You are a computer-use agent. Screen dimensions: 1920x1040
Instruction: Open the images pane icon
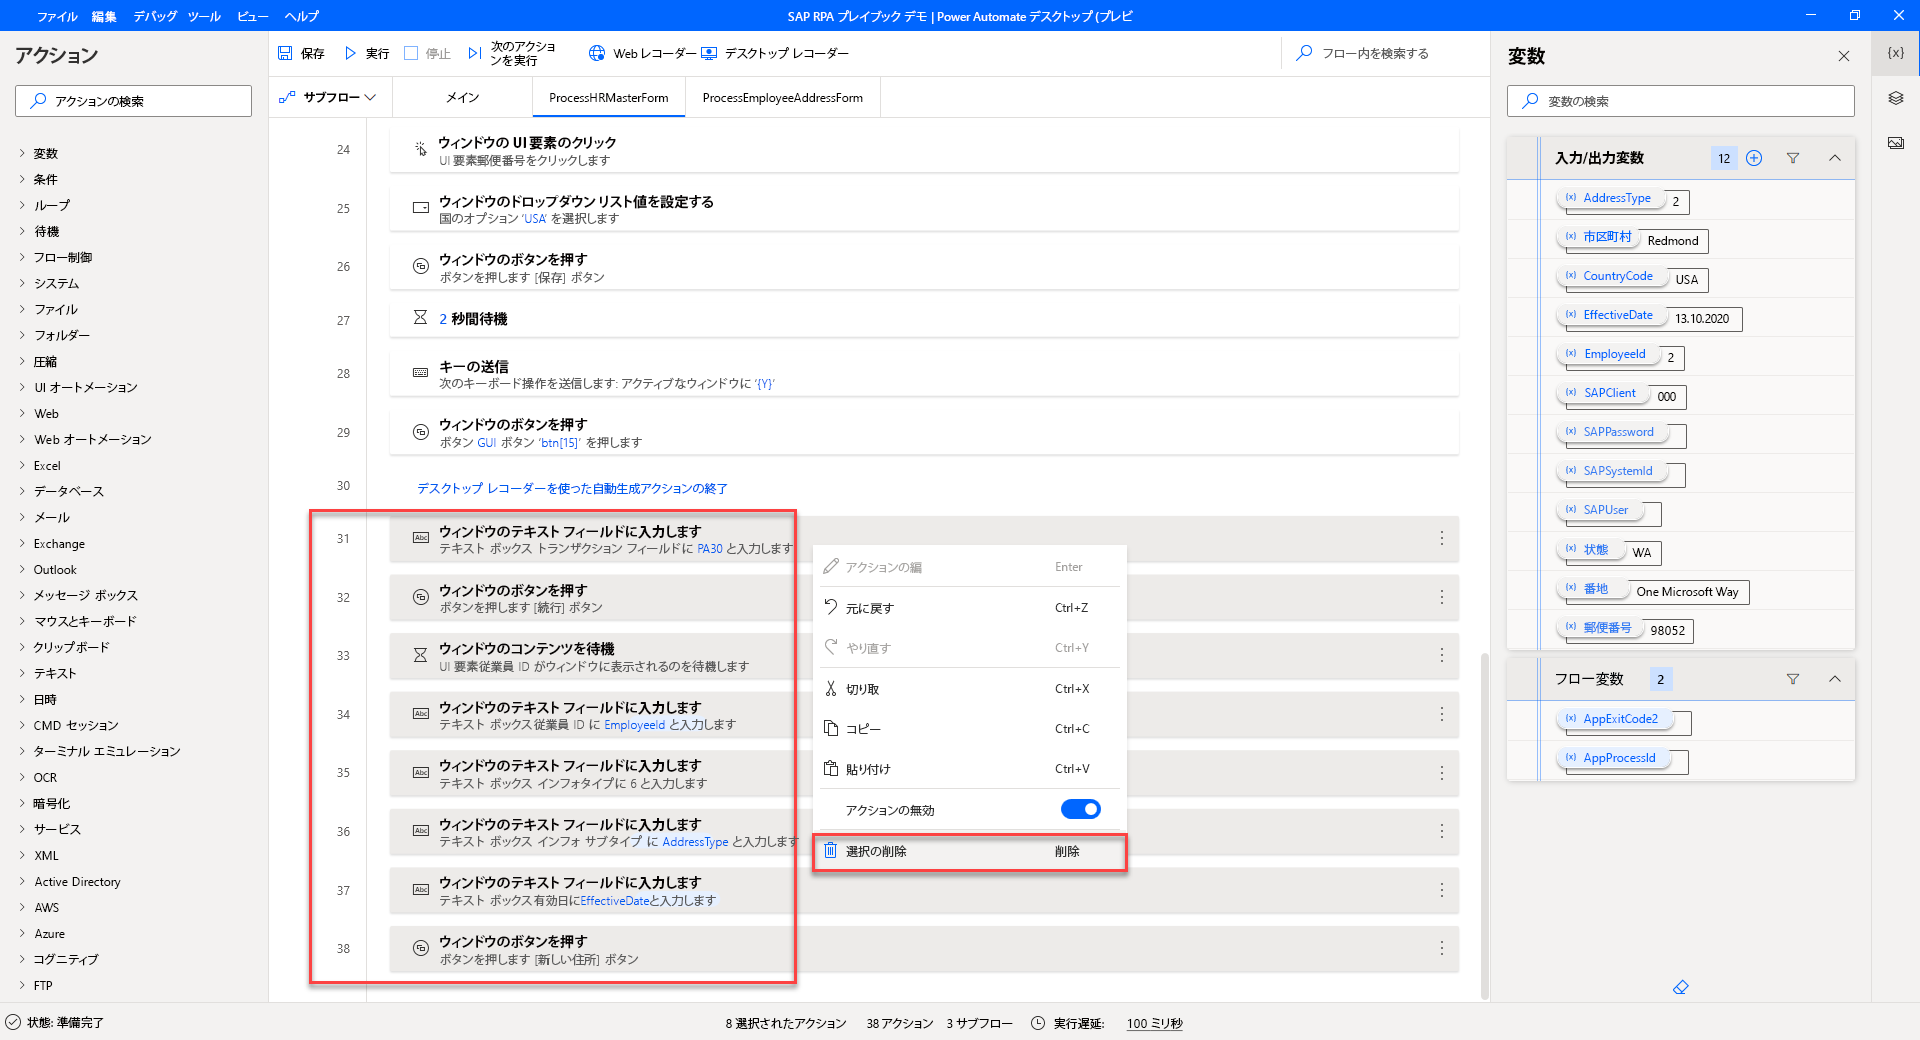tap(1895, 143)
